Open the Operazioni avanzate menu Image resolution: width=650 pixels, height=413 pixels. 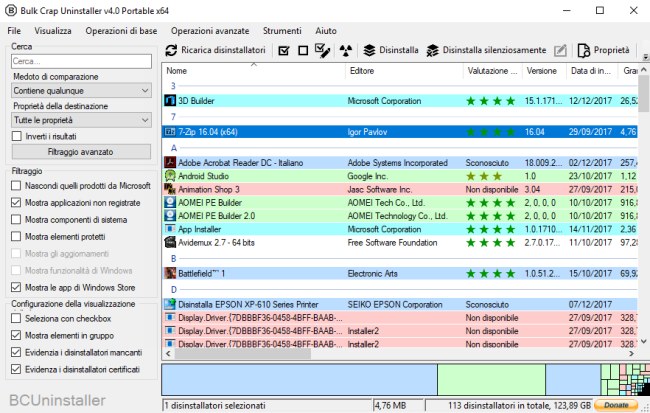pos(210,31)
